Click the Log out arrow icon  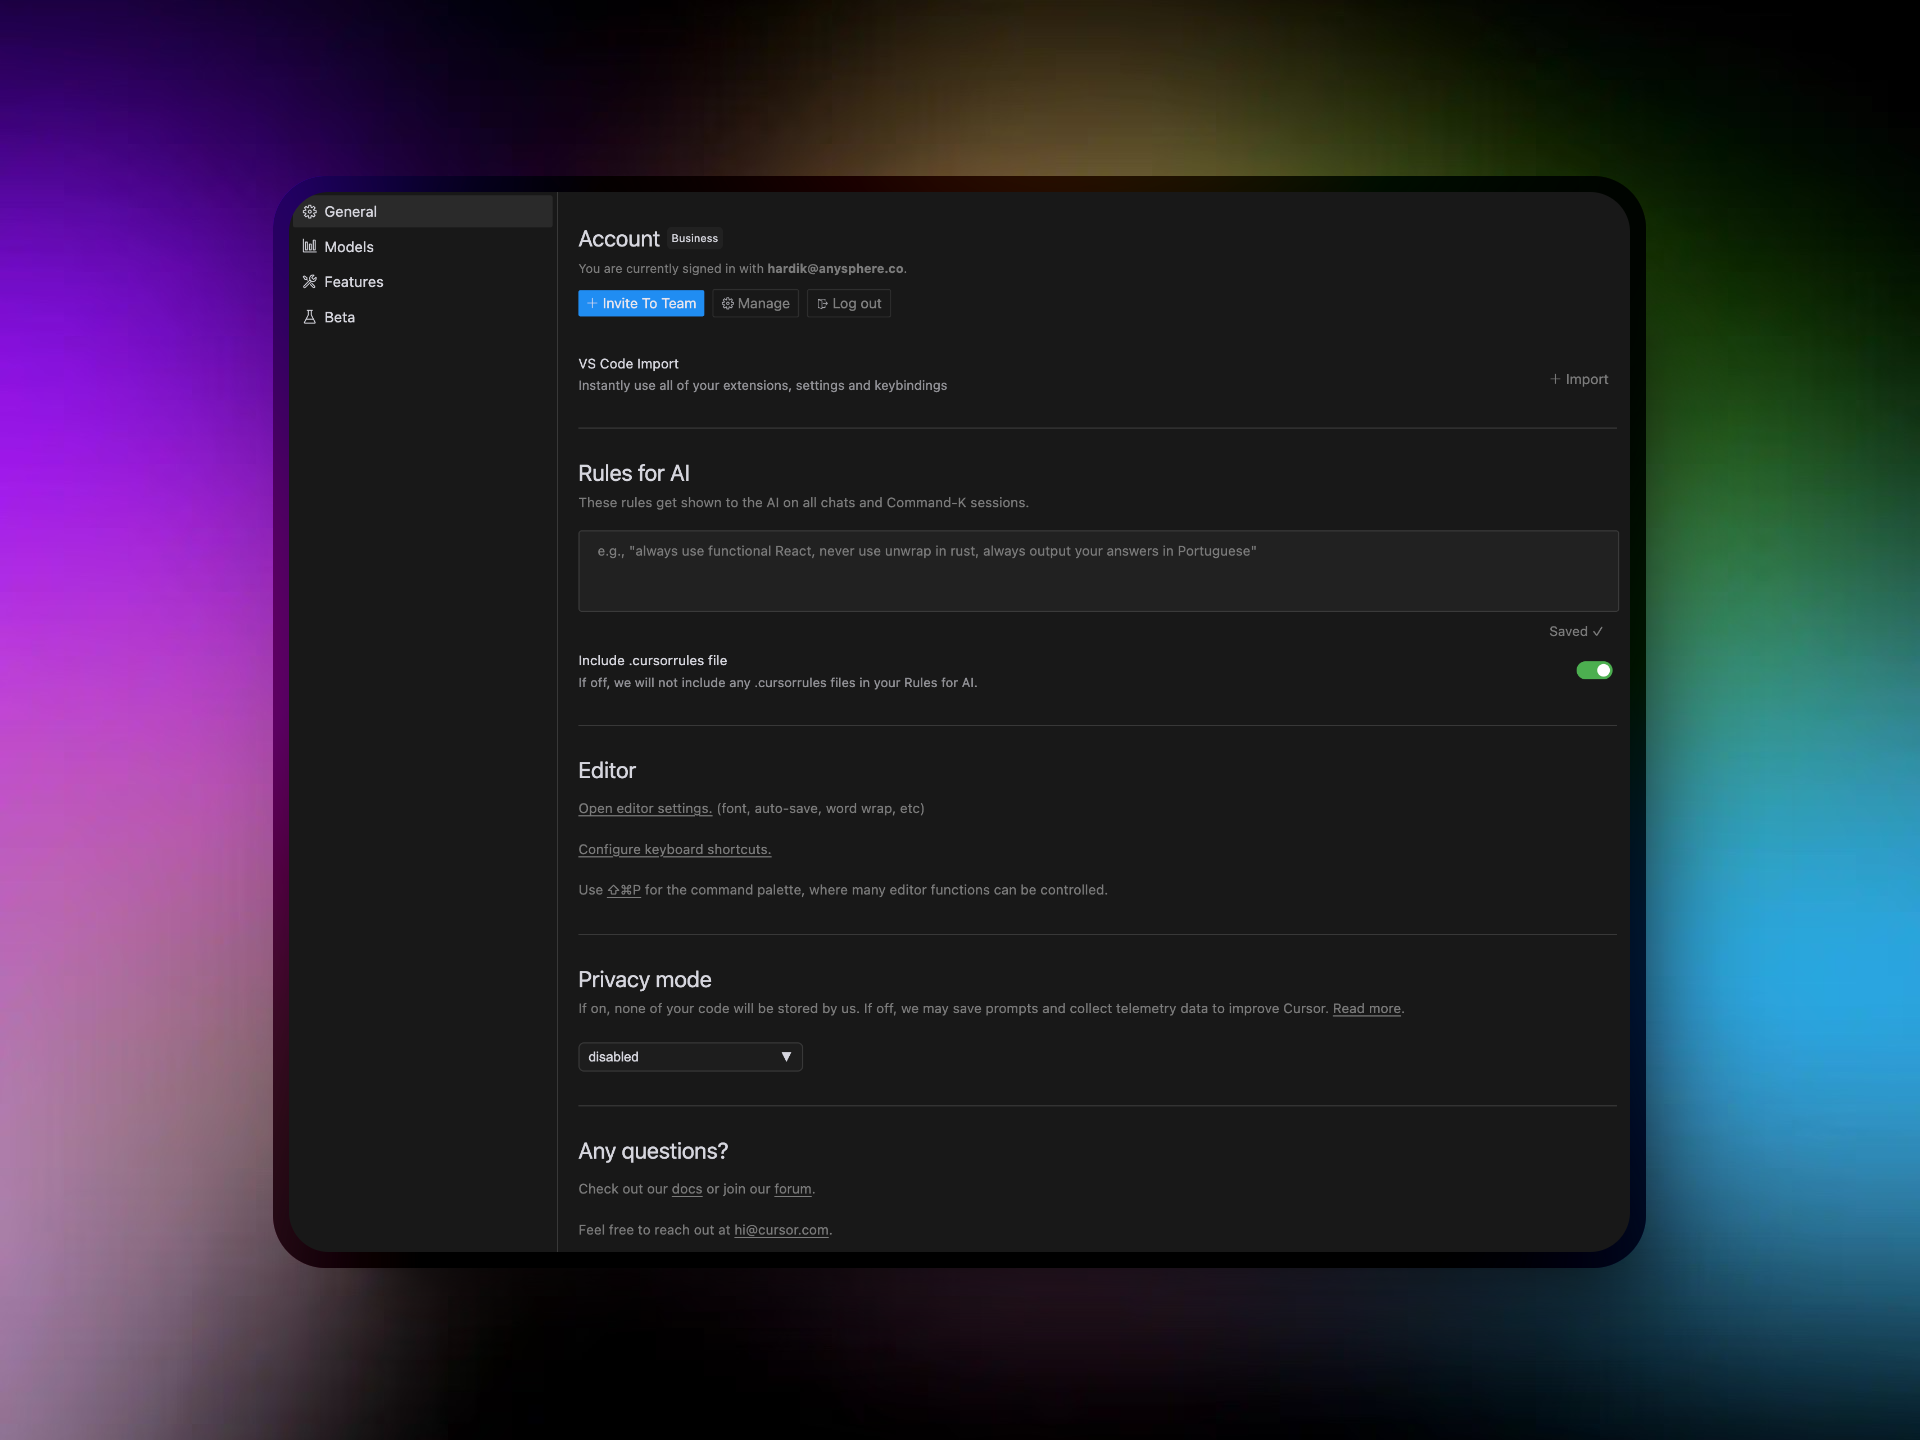click(822, 304)
